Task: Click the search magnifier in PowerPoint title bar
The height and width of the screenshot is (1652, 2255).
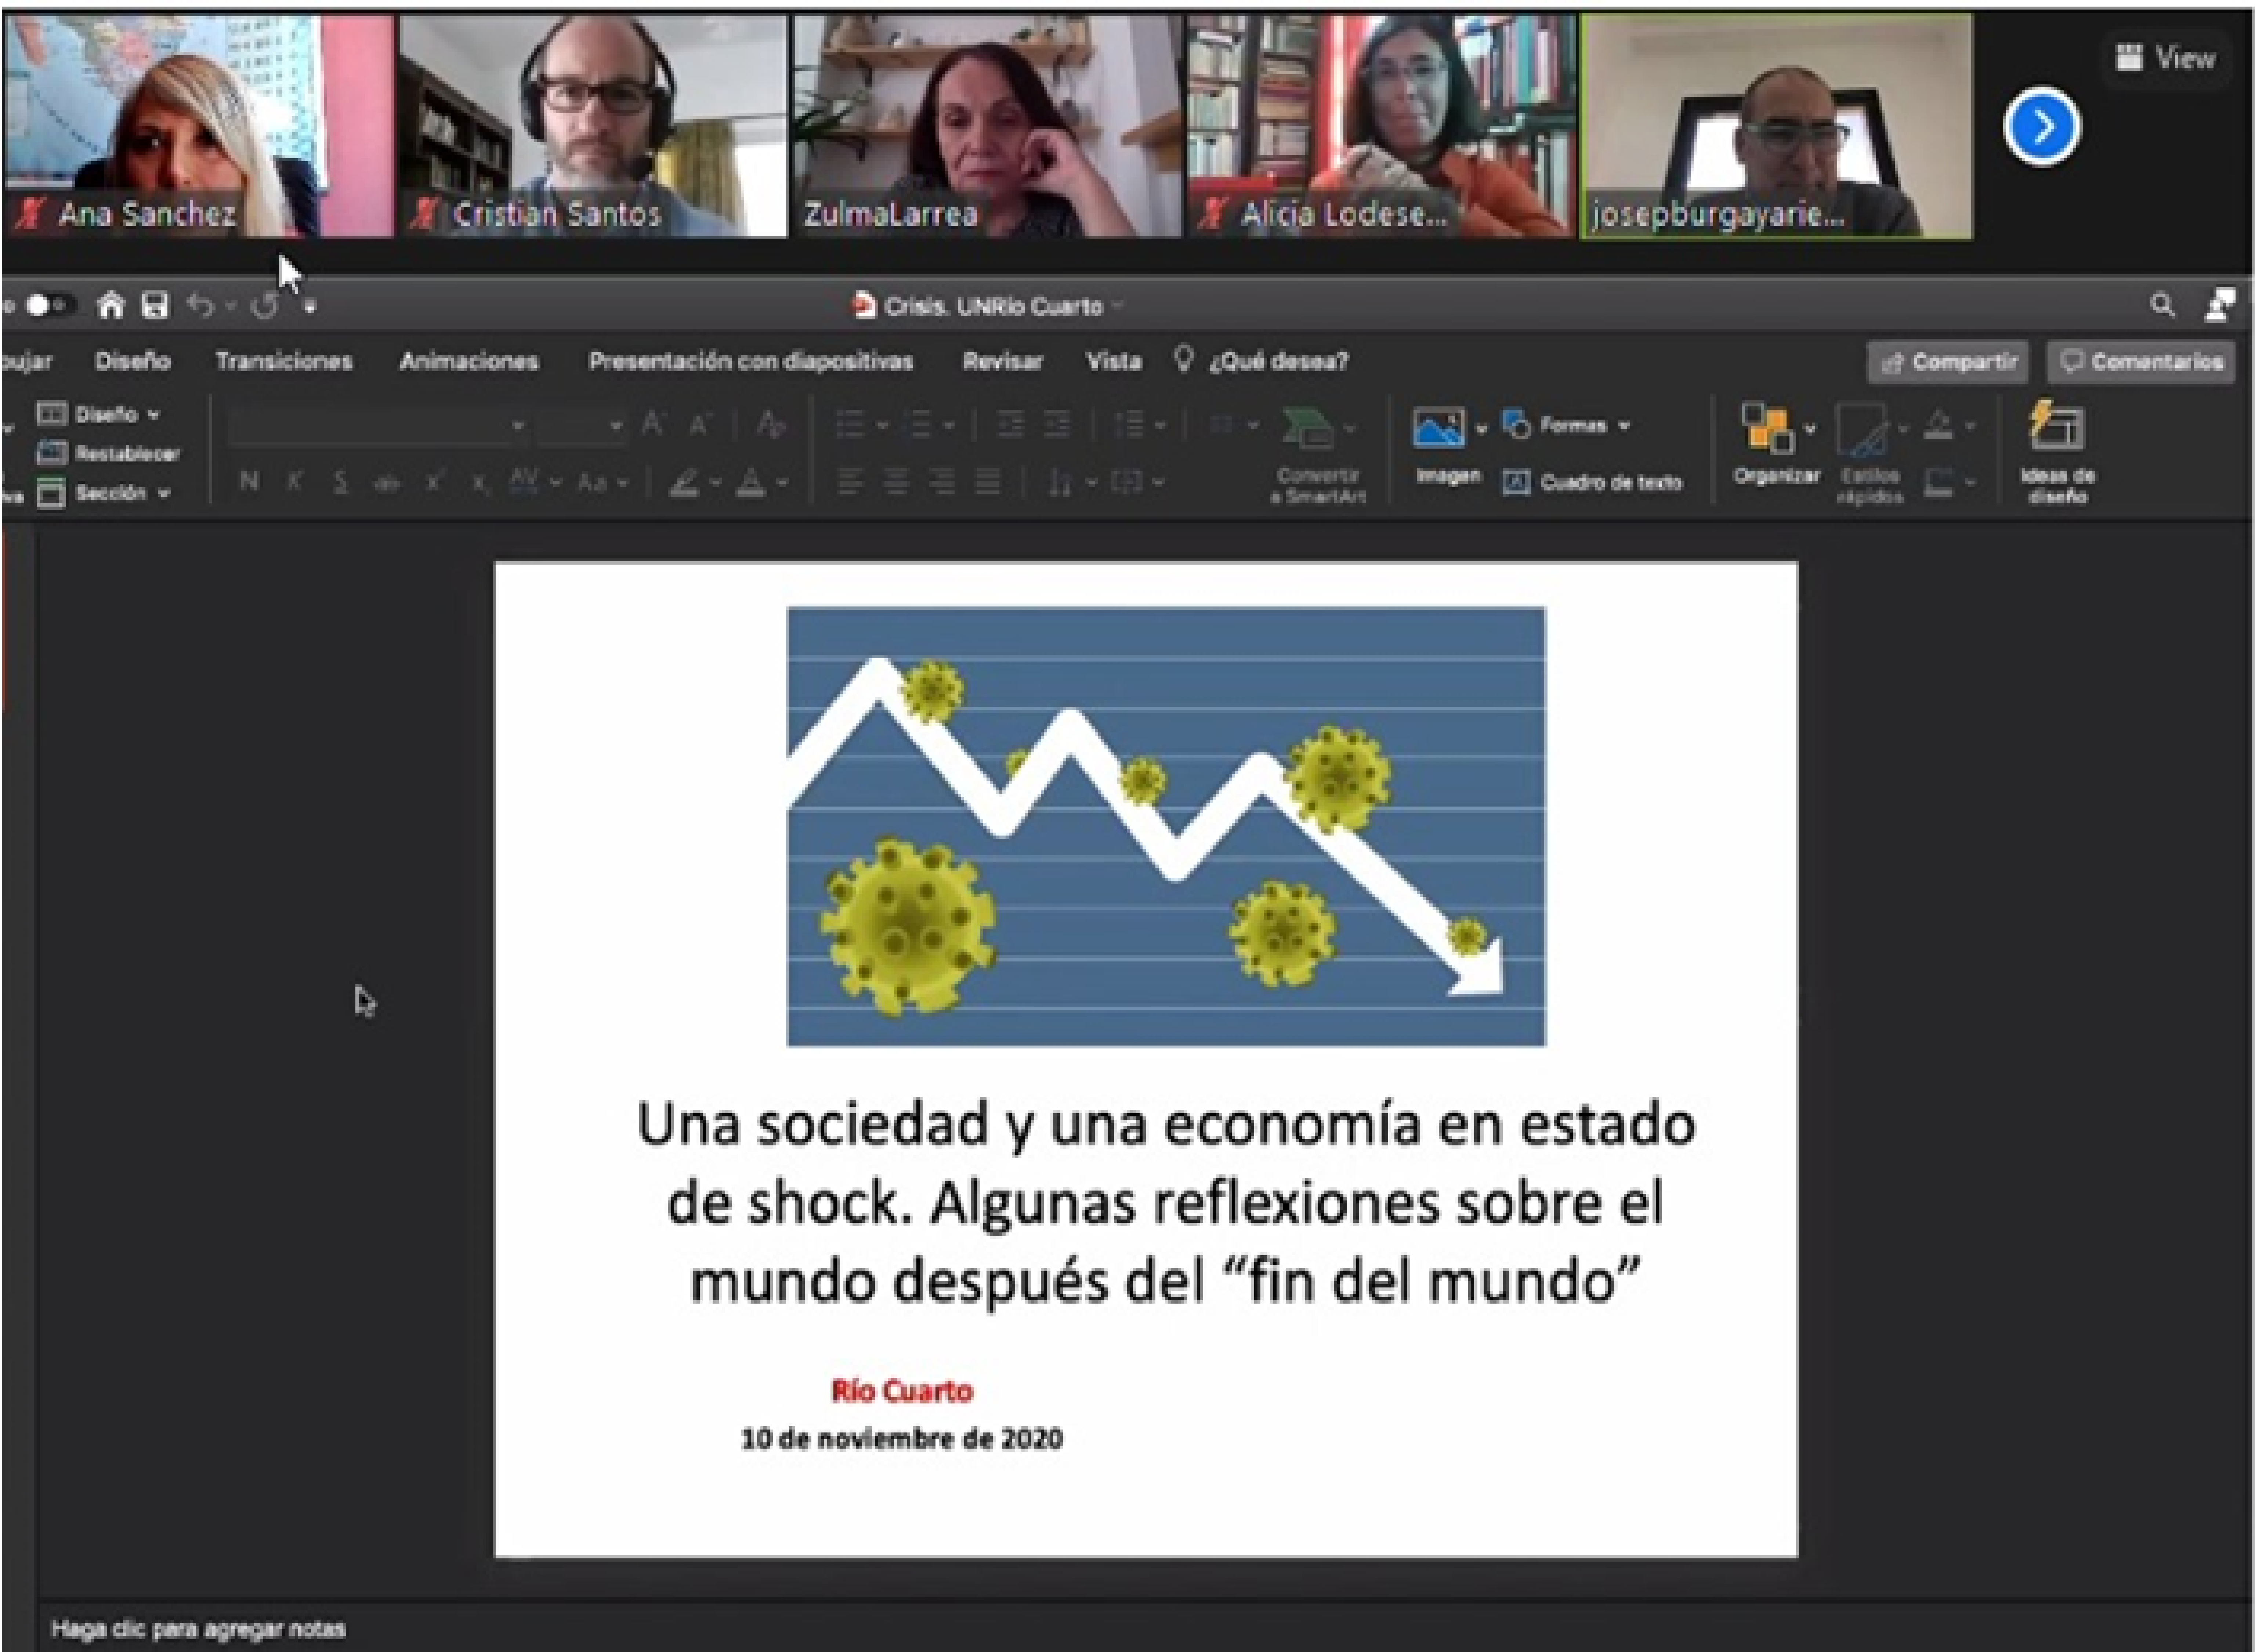Action: (2162, 305)
